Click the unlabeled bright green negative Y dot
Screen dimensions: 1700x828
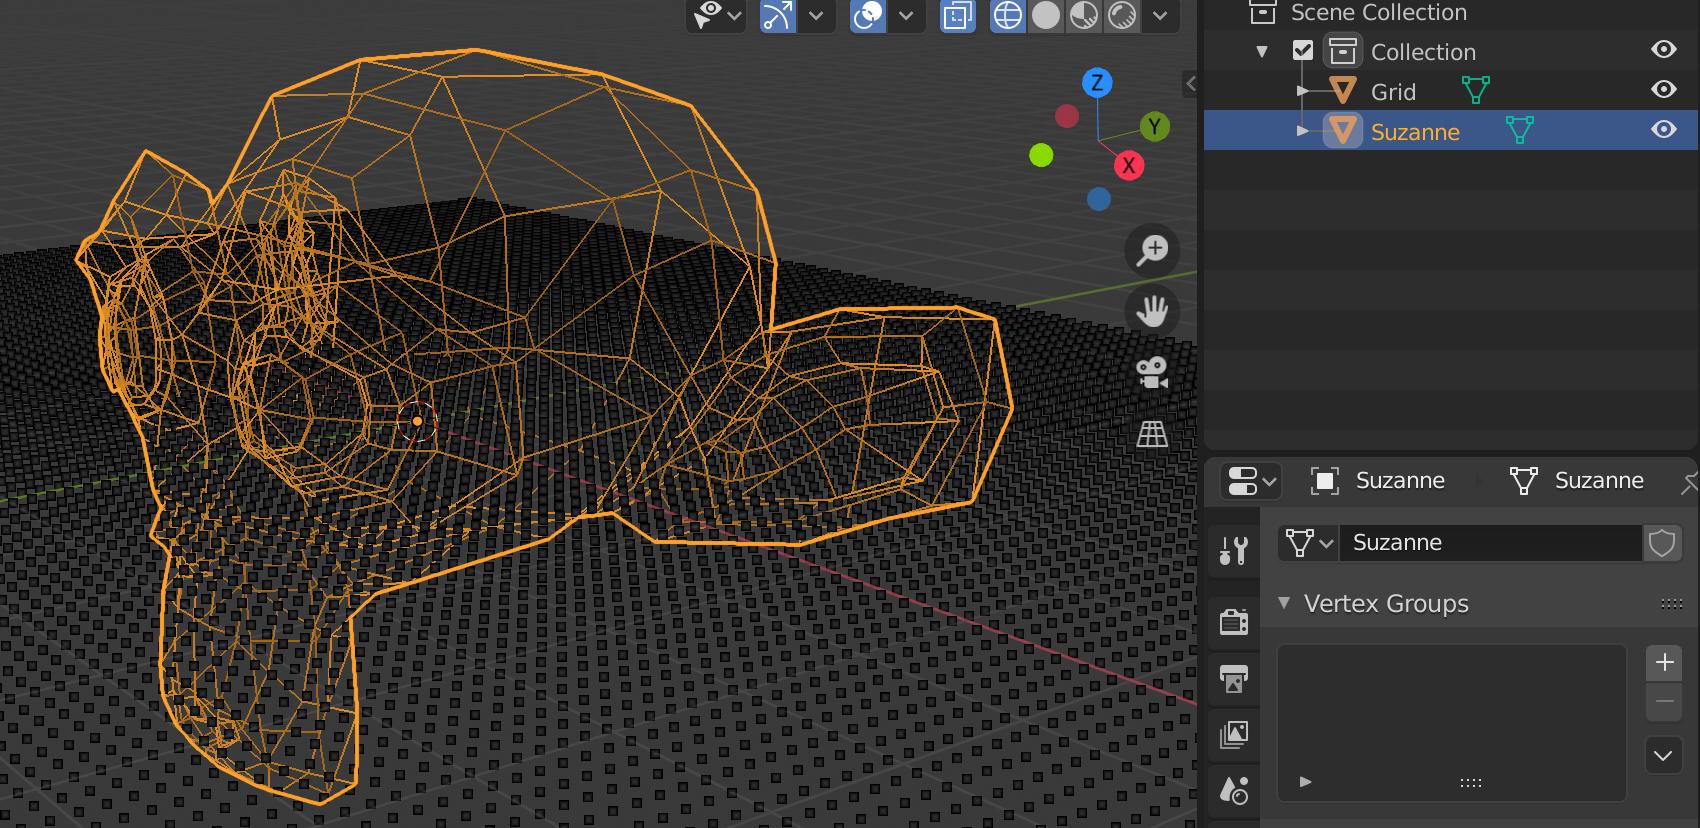click(1041, 155)
